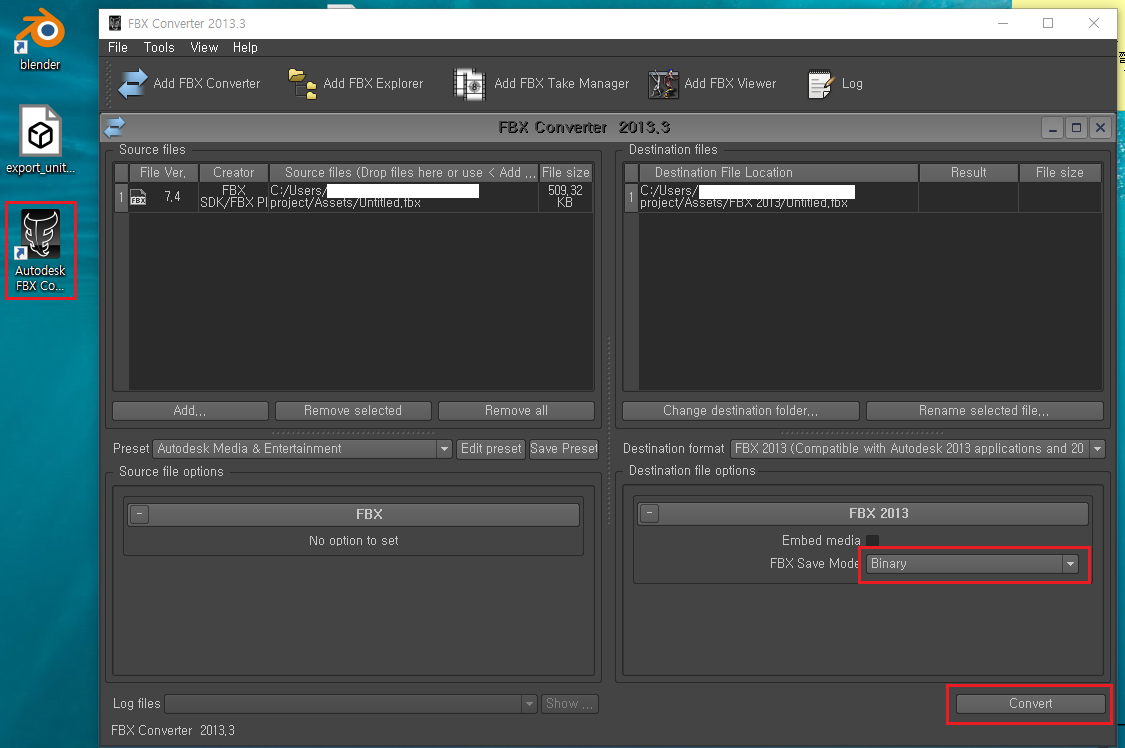Click the FBX section header bar in source options
Screen dimensions: 1125x748
[354, 514]
